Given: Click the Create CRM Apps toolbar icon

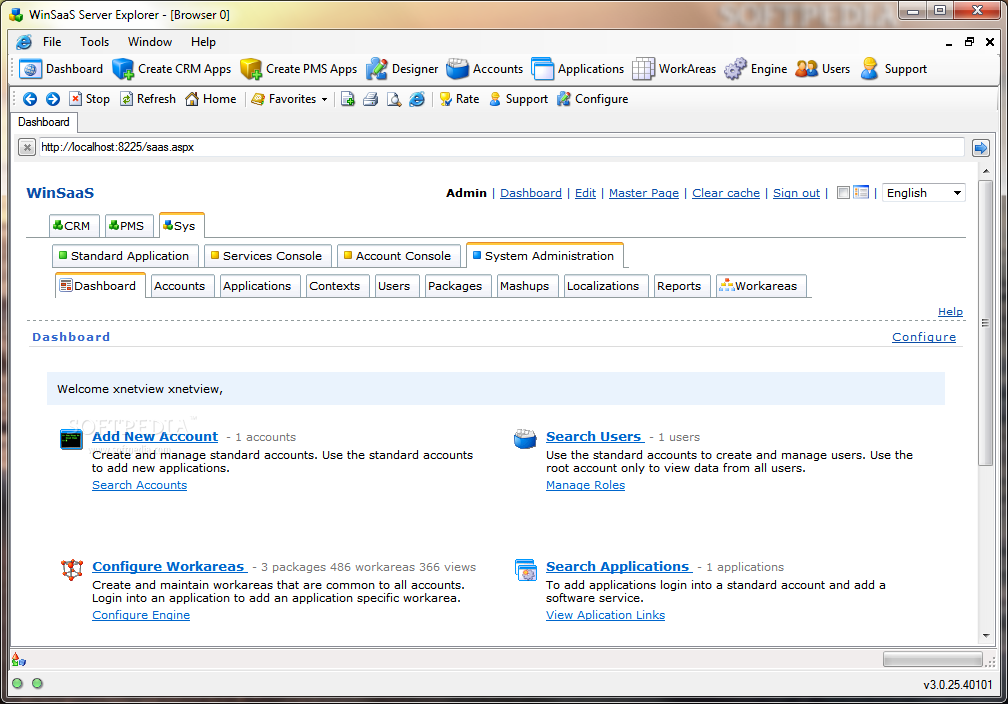Looking at the screenshot, I should tap(123, 69).
